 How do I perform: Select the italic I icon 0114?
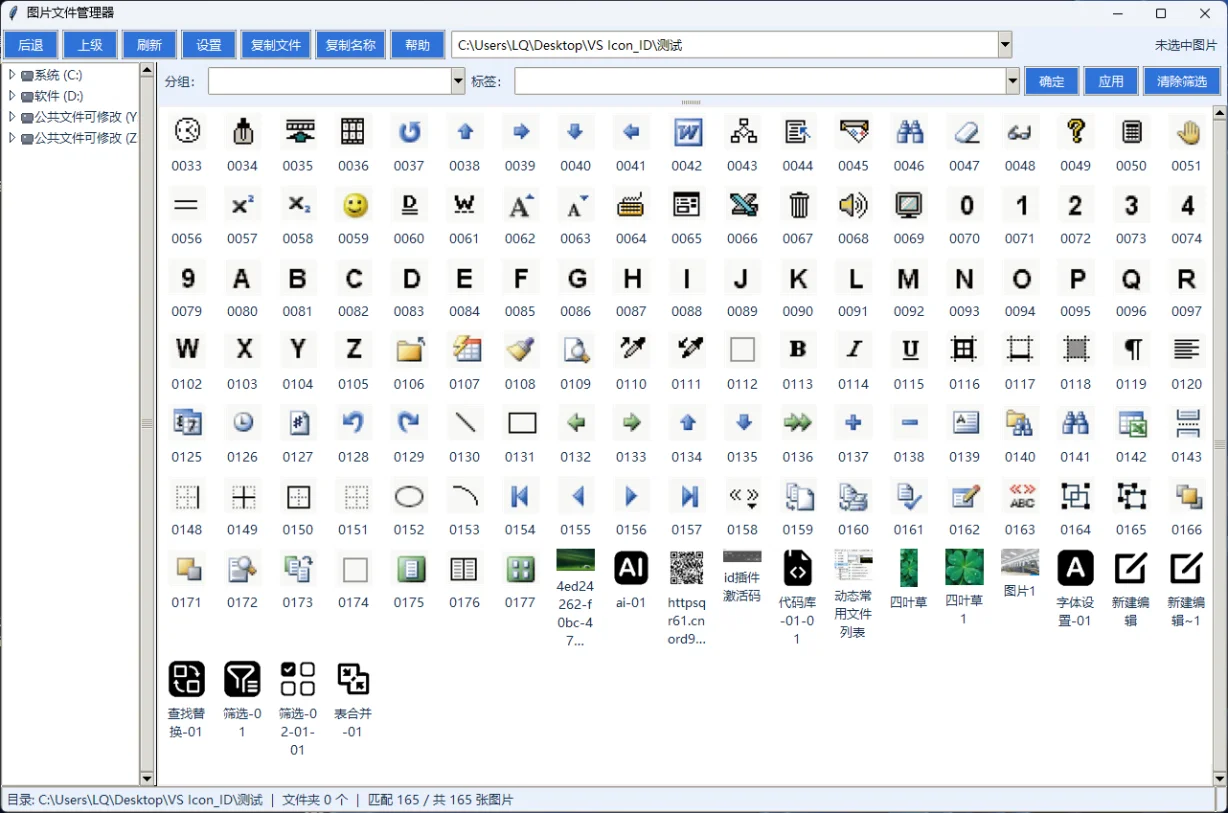pos(853,351)
